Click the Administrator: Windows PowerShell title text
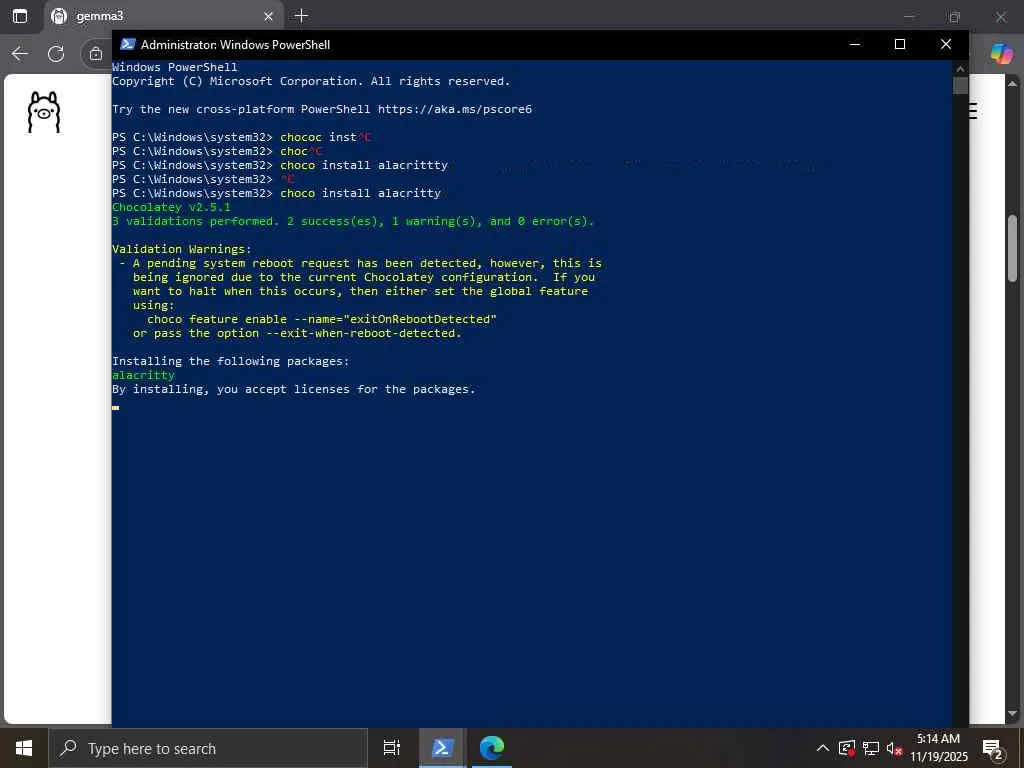 pos(235,44)
